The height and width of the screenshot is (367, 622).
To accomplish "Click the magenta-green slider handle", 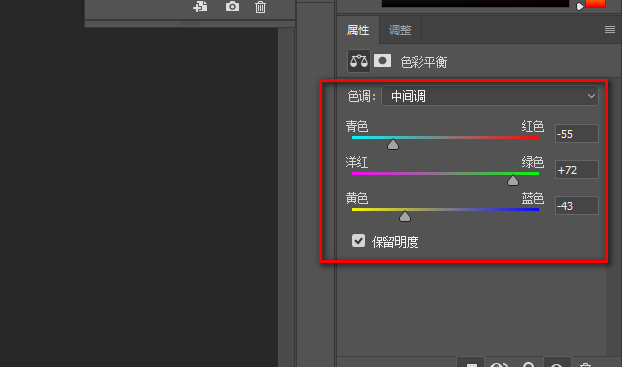I will 513,180.
